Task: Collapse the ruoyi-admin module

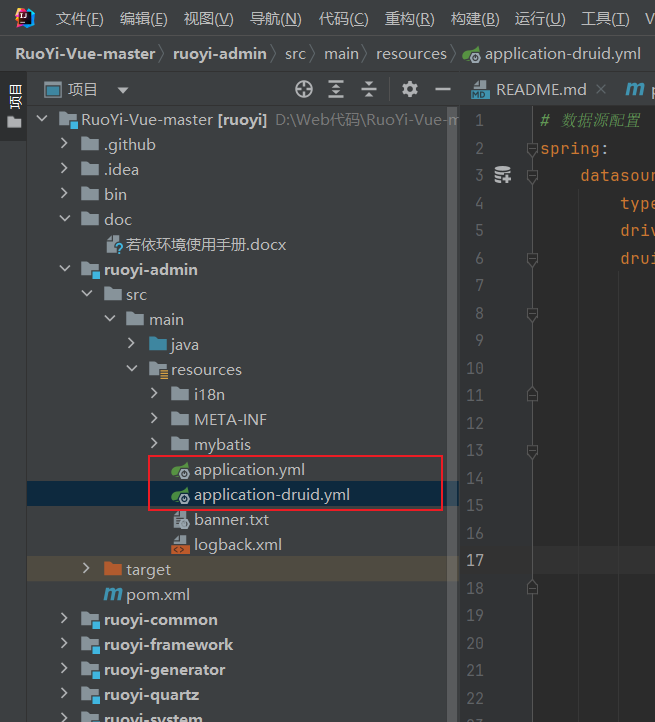Action: click(64, 268)
